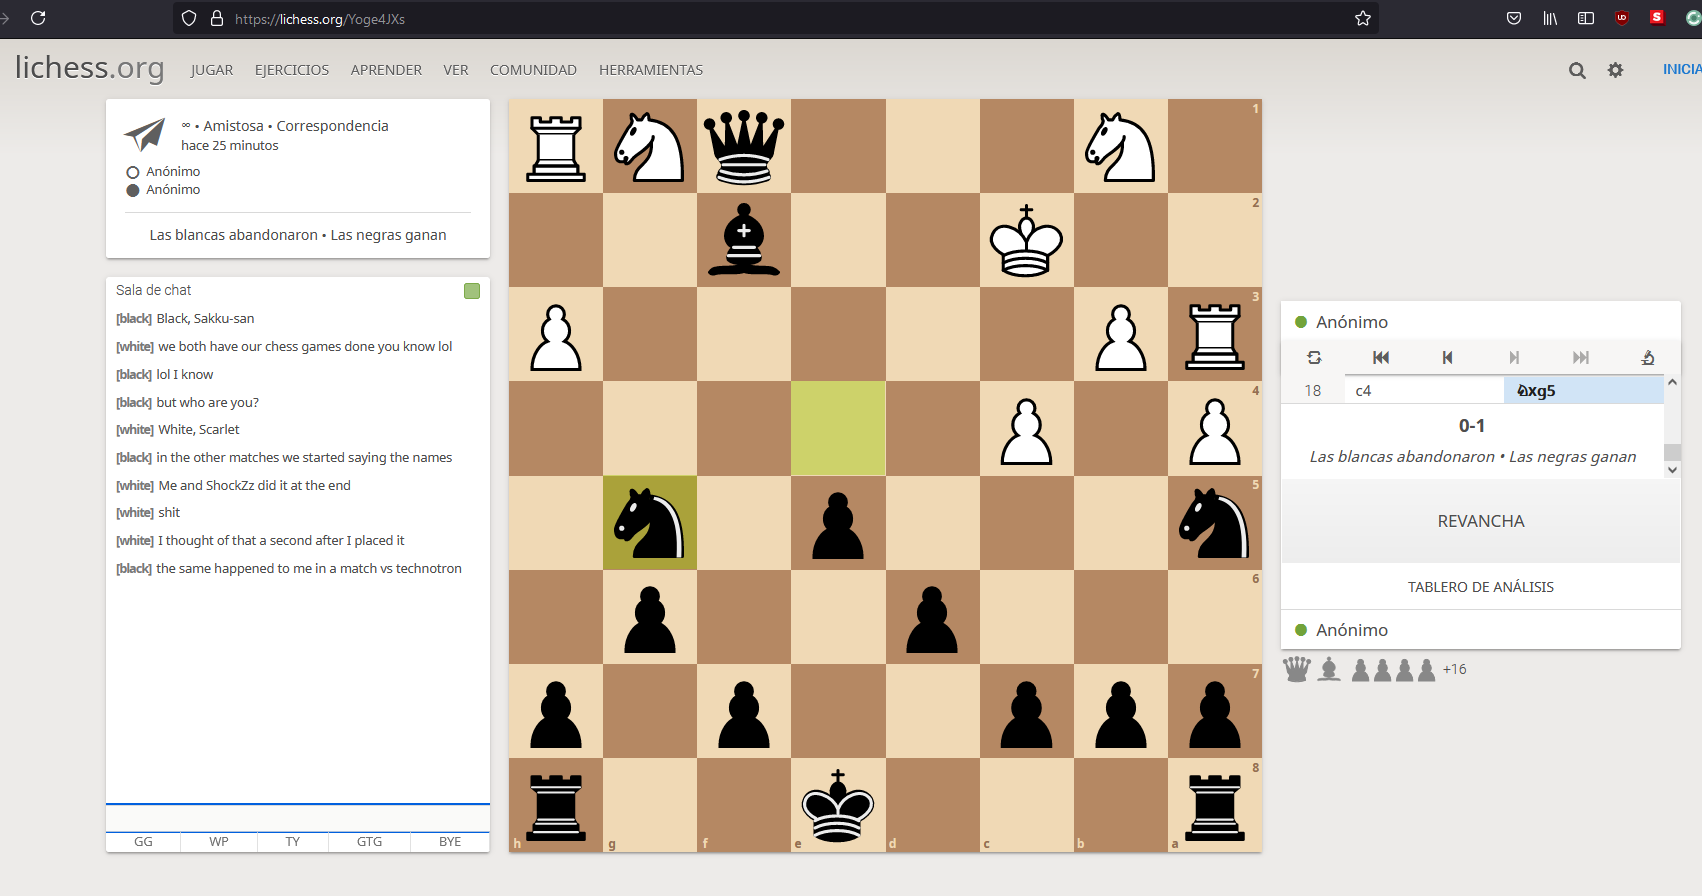
Task: Step forward one move
Action: (1514, 357)
